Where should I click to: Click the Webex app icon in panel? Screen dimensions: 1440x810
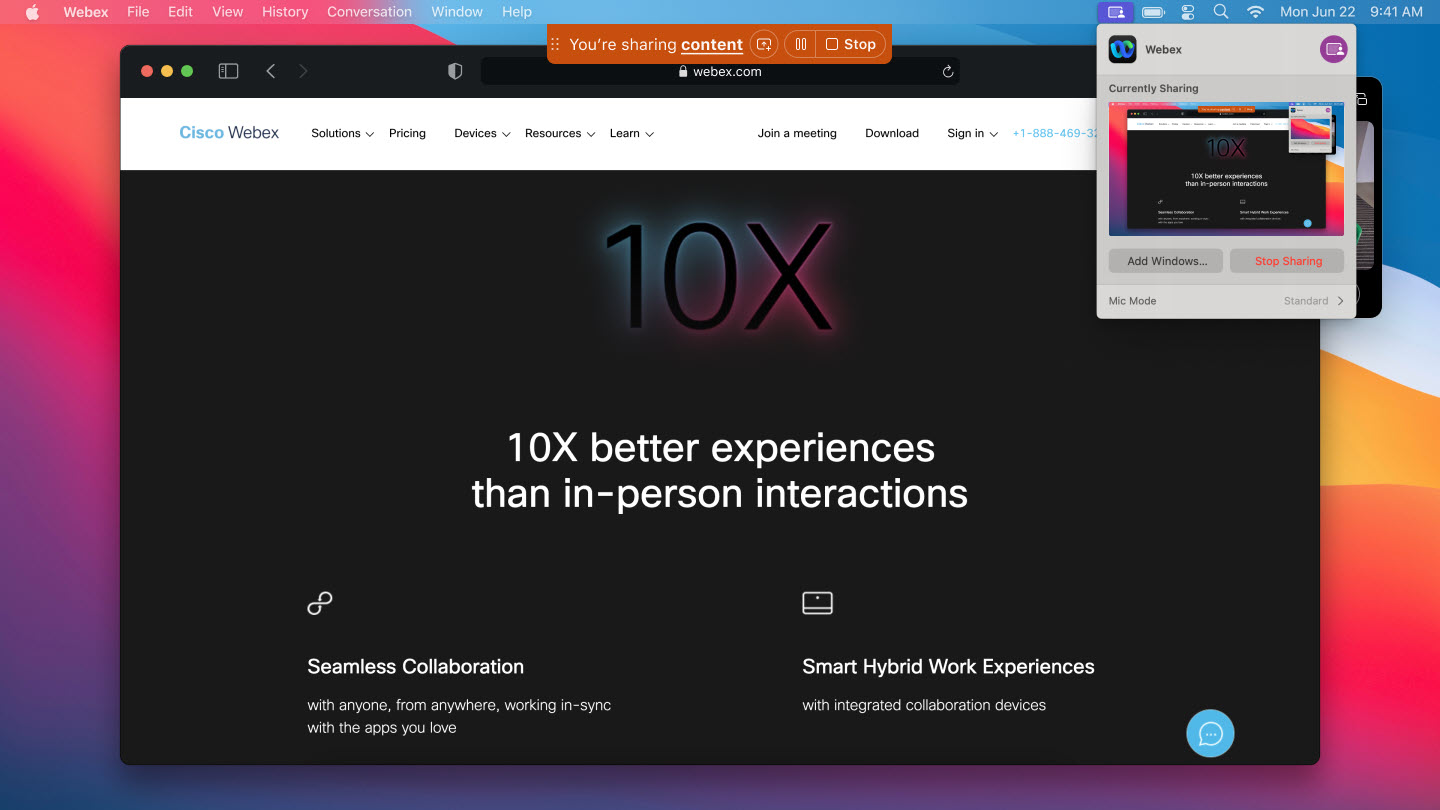tap(1122, 49)
